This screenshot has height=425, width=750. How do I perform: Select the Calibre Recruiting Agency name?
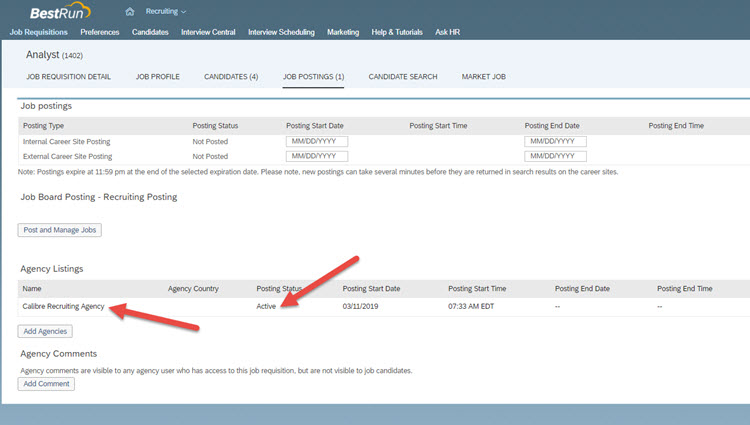point(63,306)
